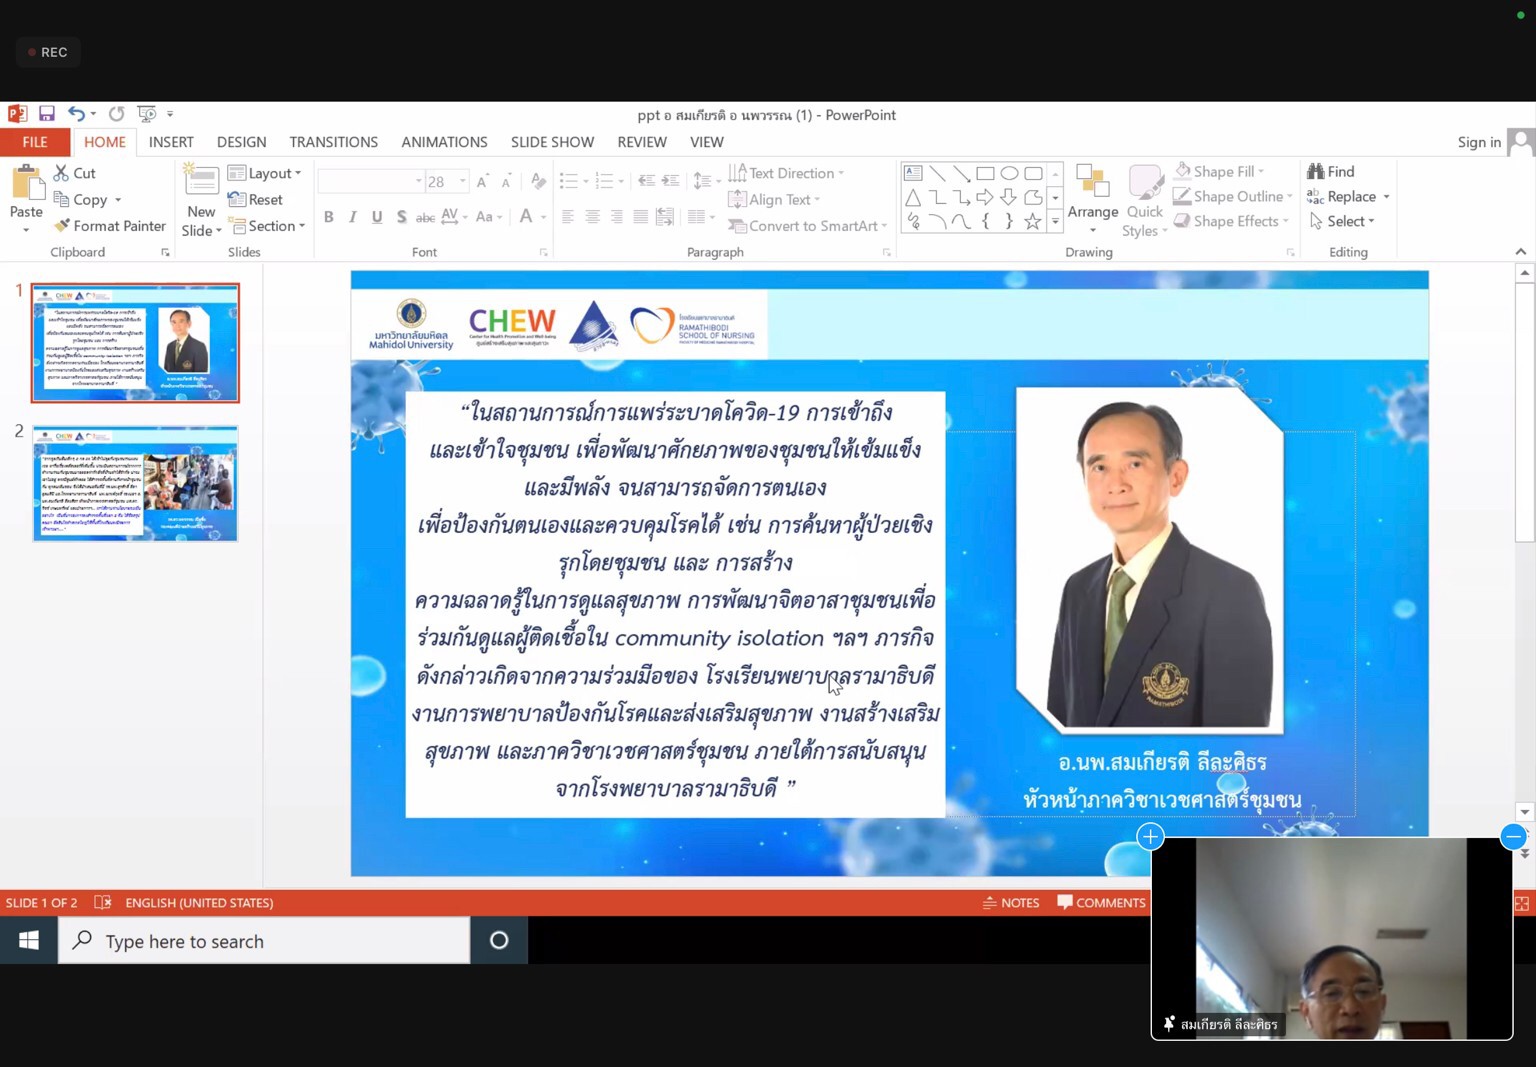Screen dimensions: 1536x1067
Task: Select Align Left paragraph alignment
Action: [x=568, y=217]
